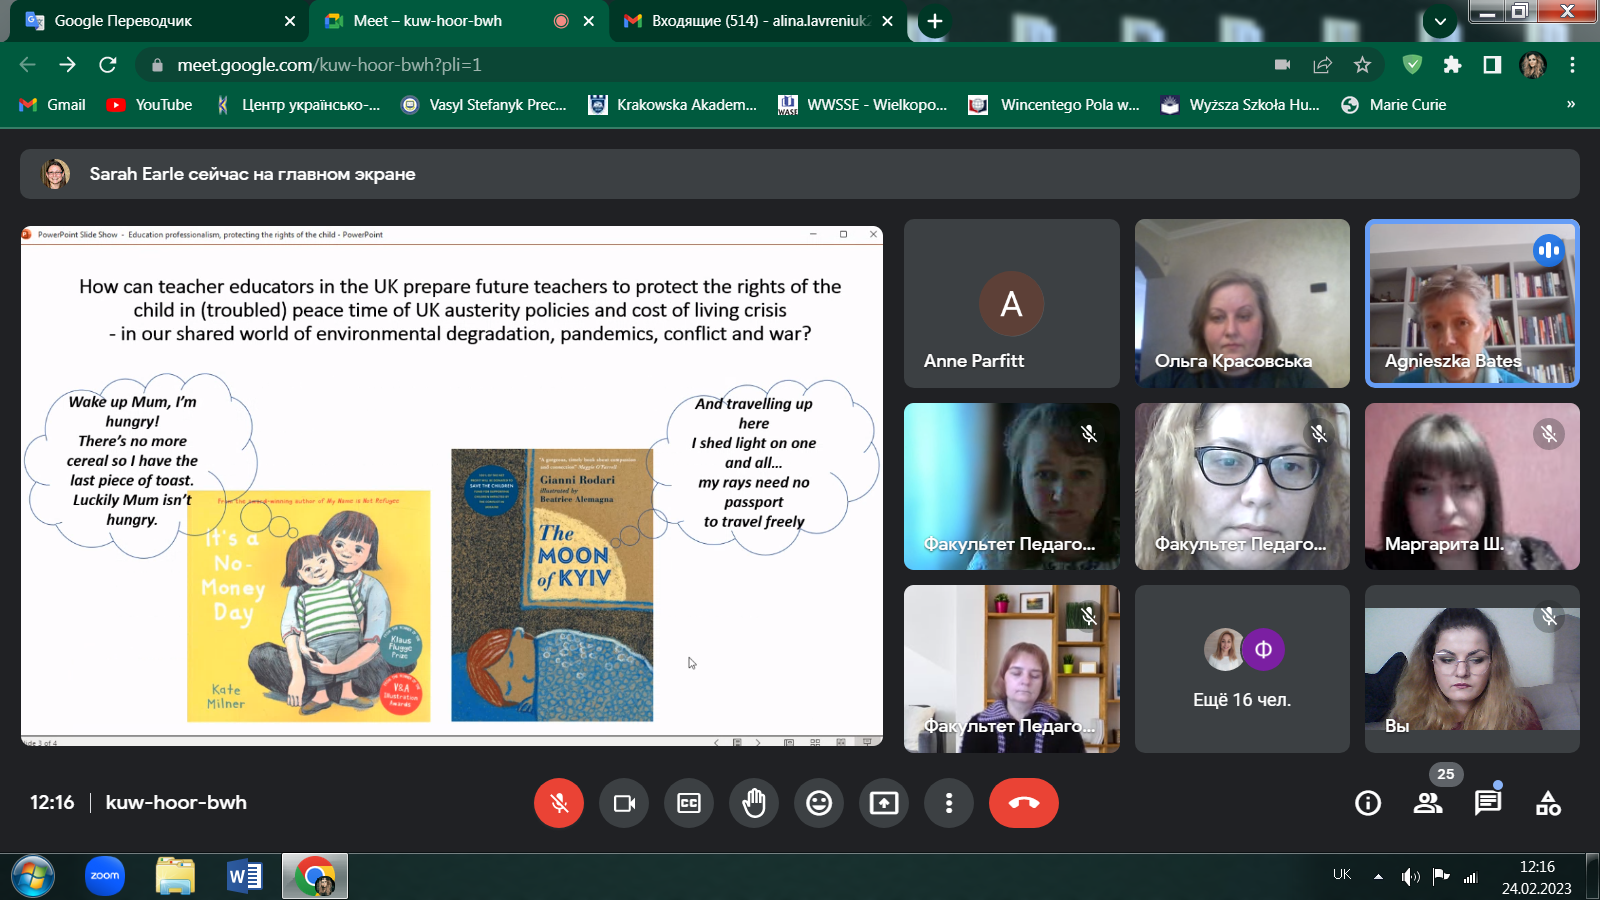
Task: Toggle the browser side panel
Action: [1492, 65]
